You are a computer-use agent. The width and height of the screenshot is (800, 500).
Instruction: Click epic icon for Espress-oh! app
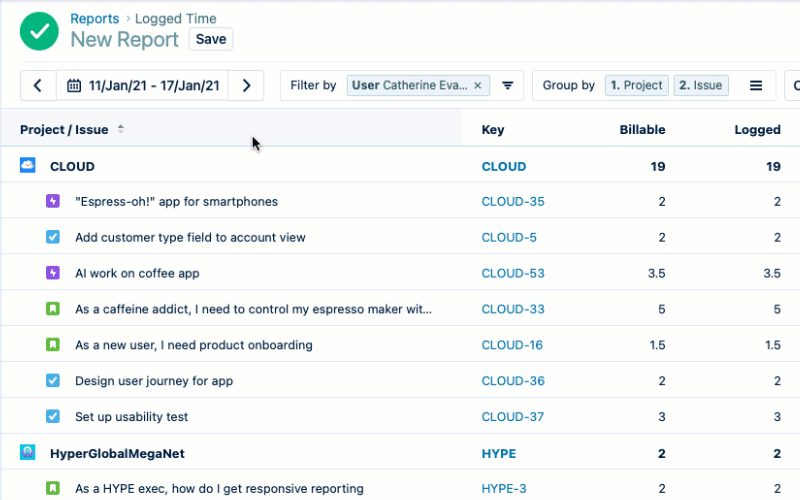[x=53, y=201]
